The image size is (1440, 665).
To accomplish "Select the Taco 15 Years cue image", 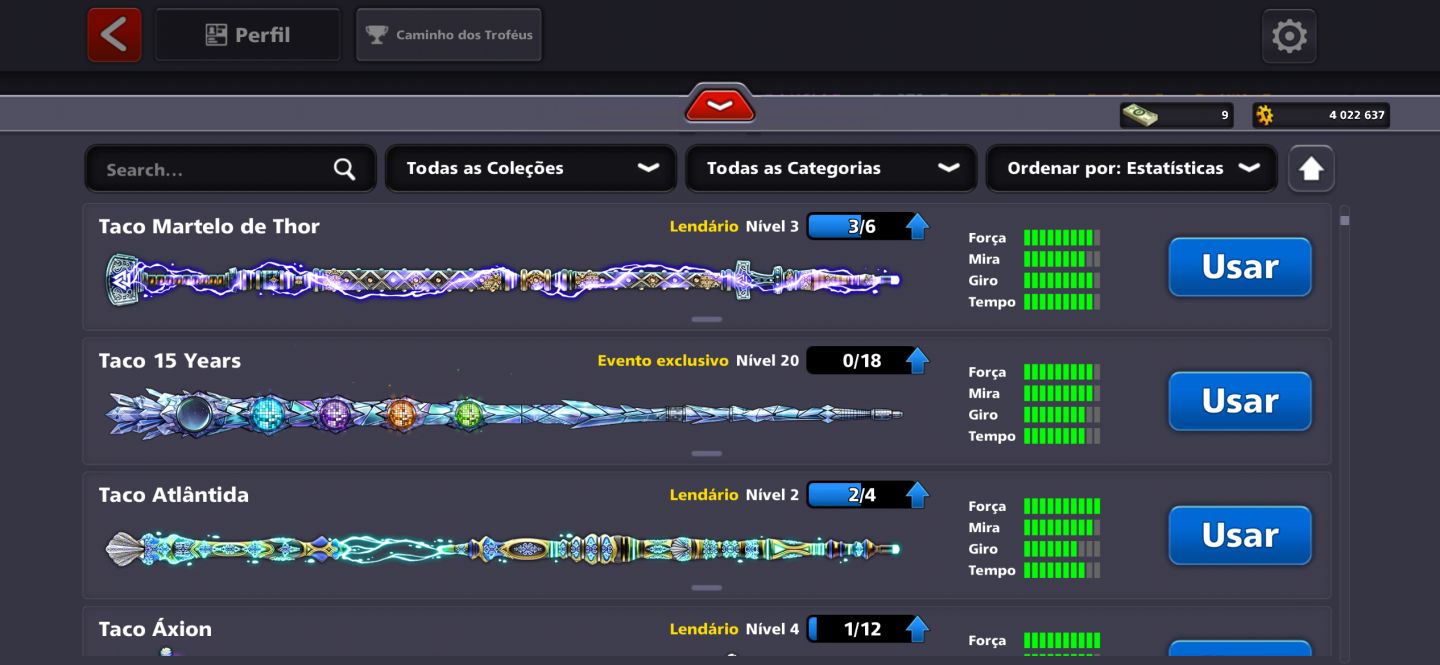I will point(503,414).
